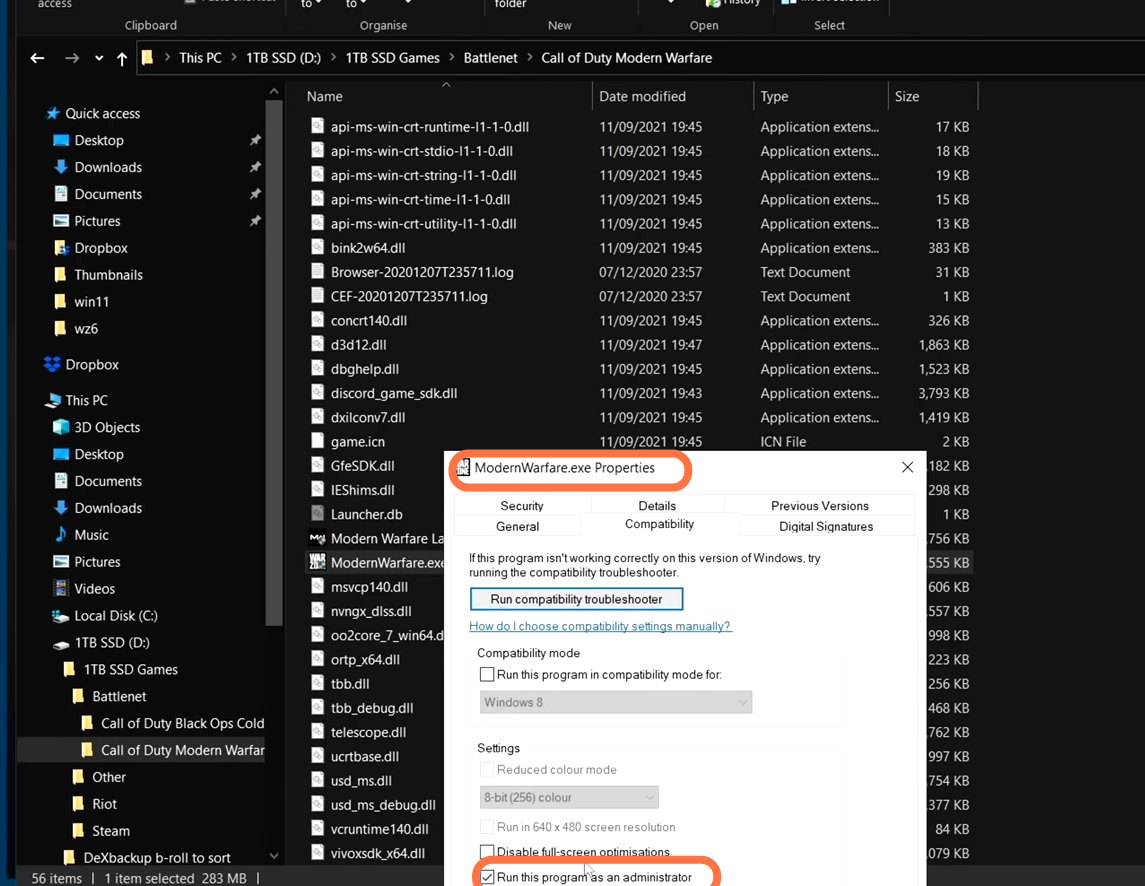Open wz6 folder

pyautogui.click(x=85, y=329)
